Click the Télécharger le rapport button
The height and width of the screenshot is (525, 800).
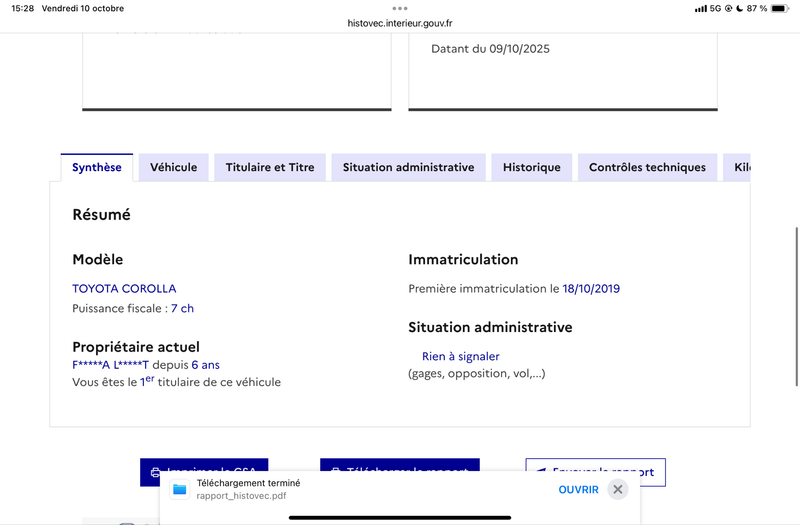(x=399, y=465)
